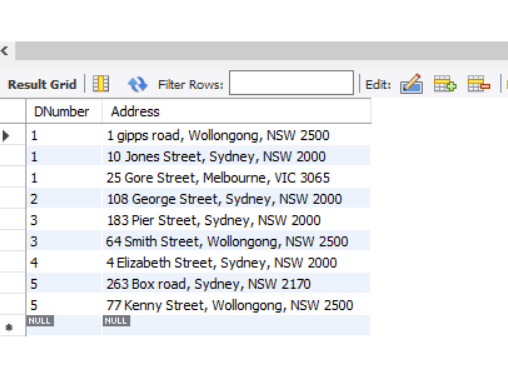Image resolution: width=508 pixels, height=390 pixels.
Task: Click the Result Grid label
Action: point(42,84)
